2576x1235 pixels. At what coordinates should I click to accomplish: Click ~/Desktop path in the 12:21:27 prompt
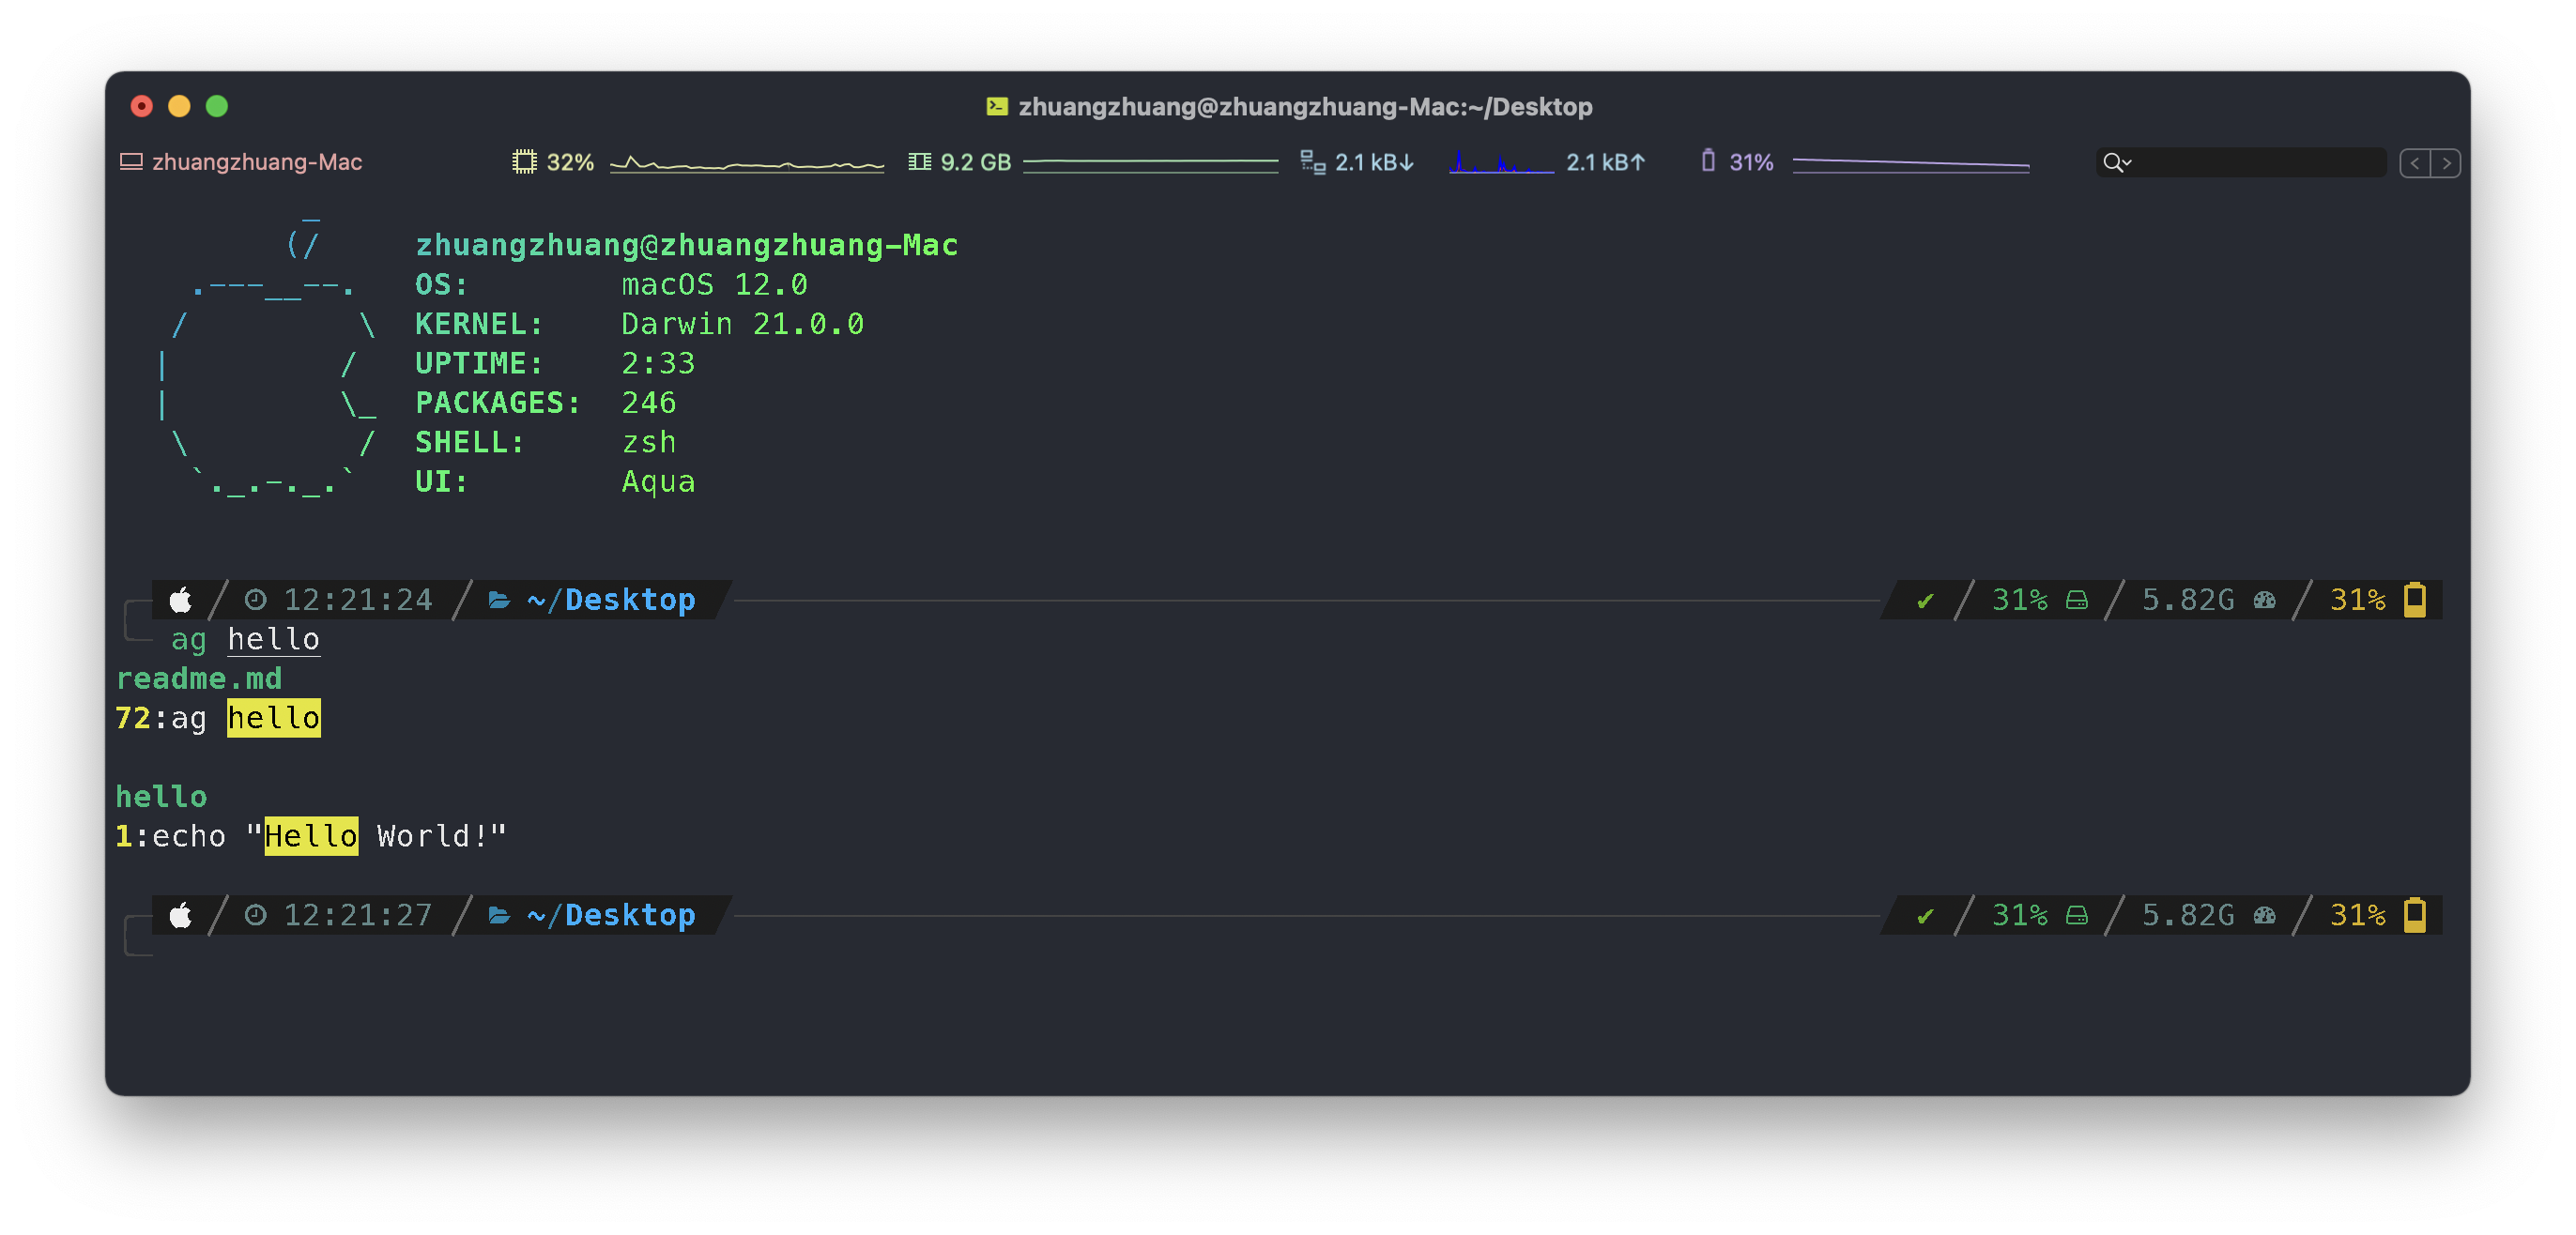pos(611,915)
